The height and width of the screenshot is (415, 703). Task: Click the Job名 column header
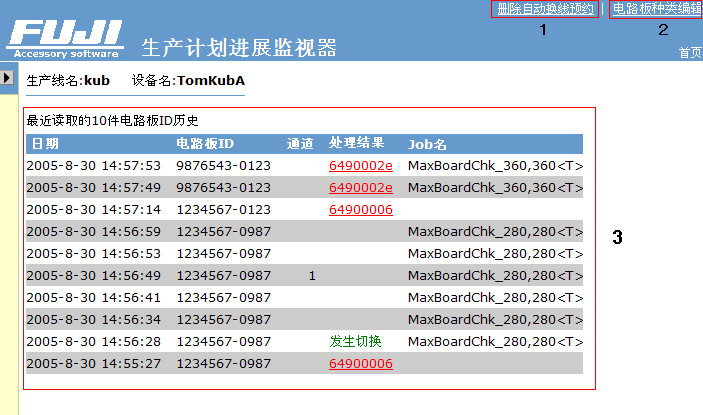click(x=427, y=144)
